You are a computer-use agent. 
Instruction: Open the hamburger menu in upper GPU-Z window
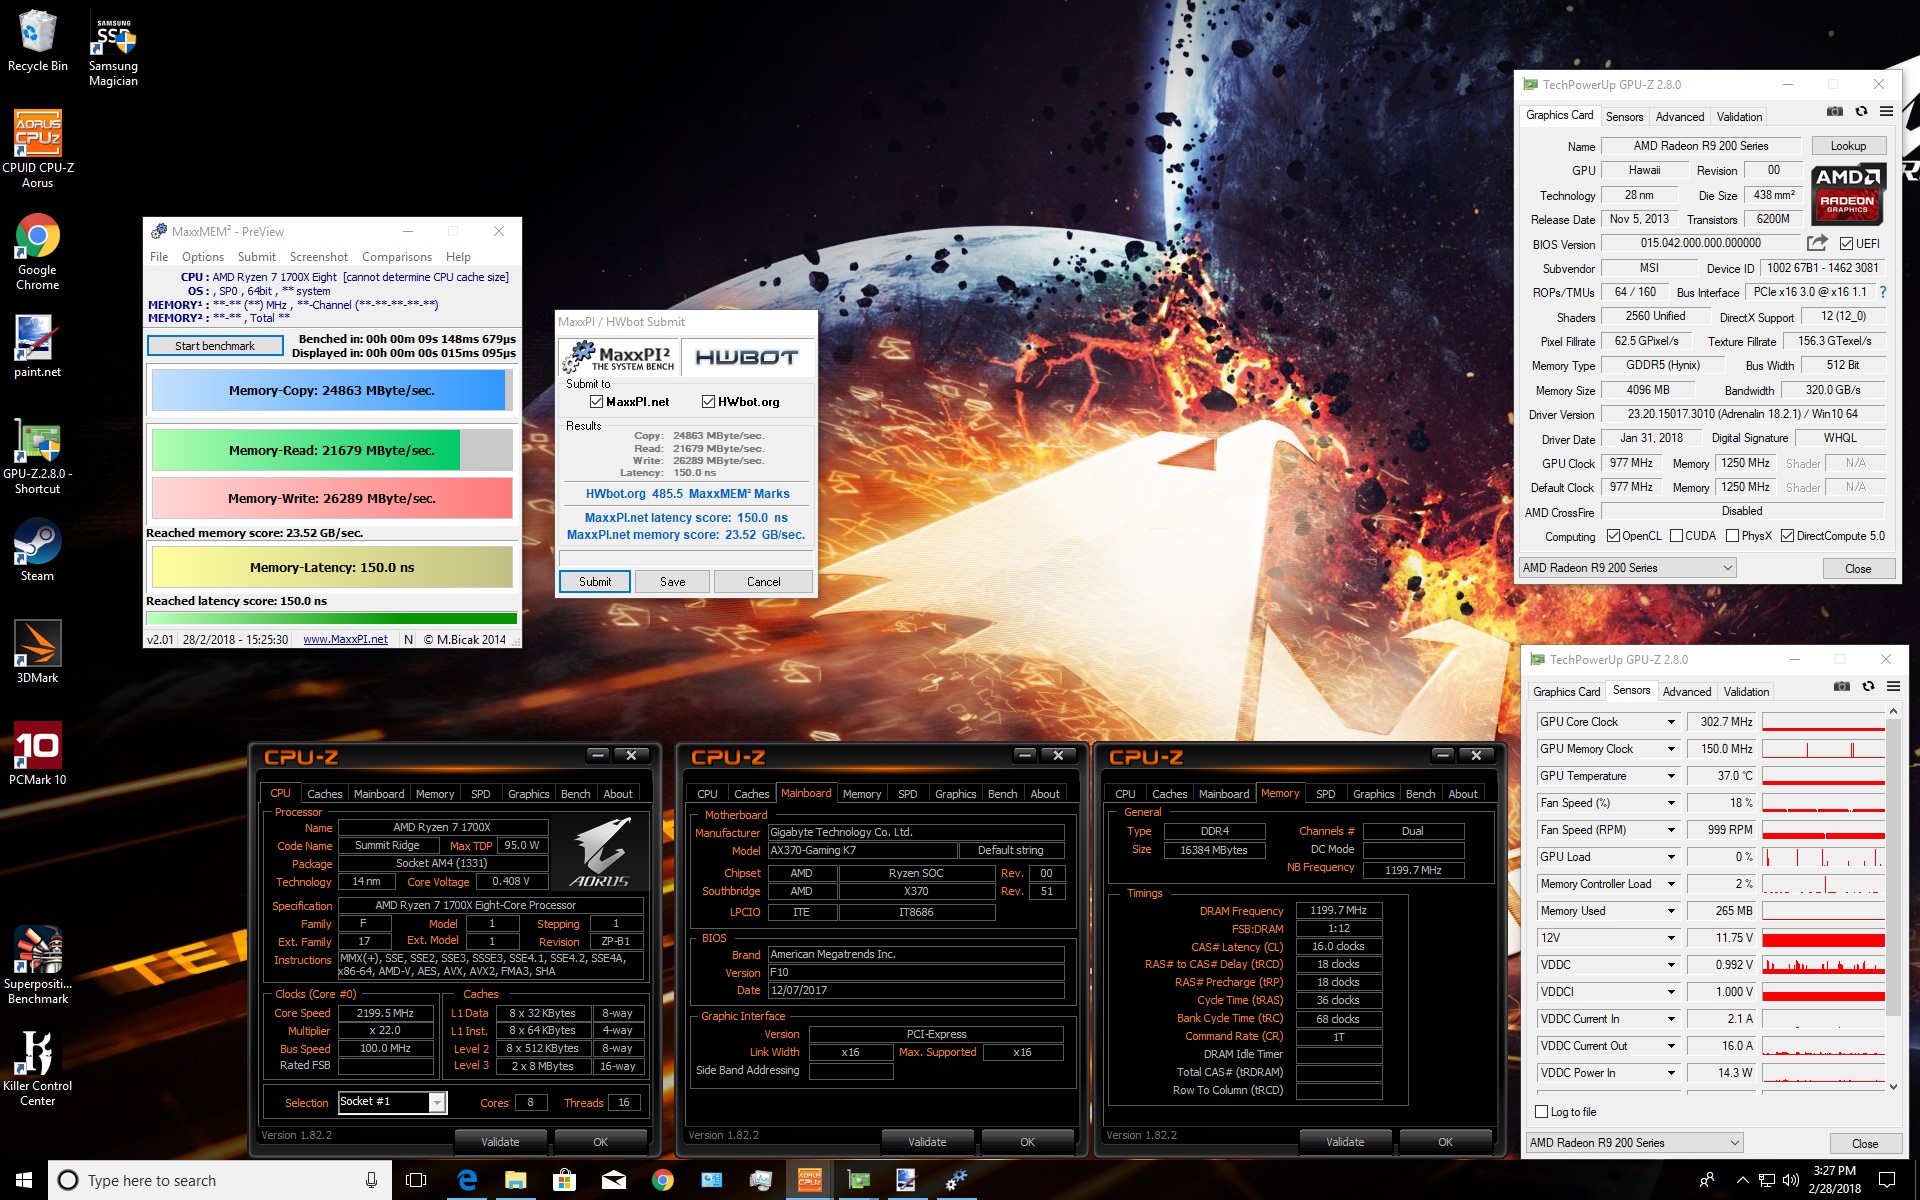1886,112
